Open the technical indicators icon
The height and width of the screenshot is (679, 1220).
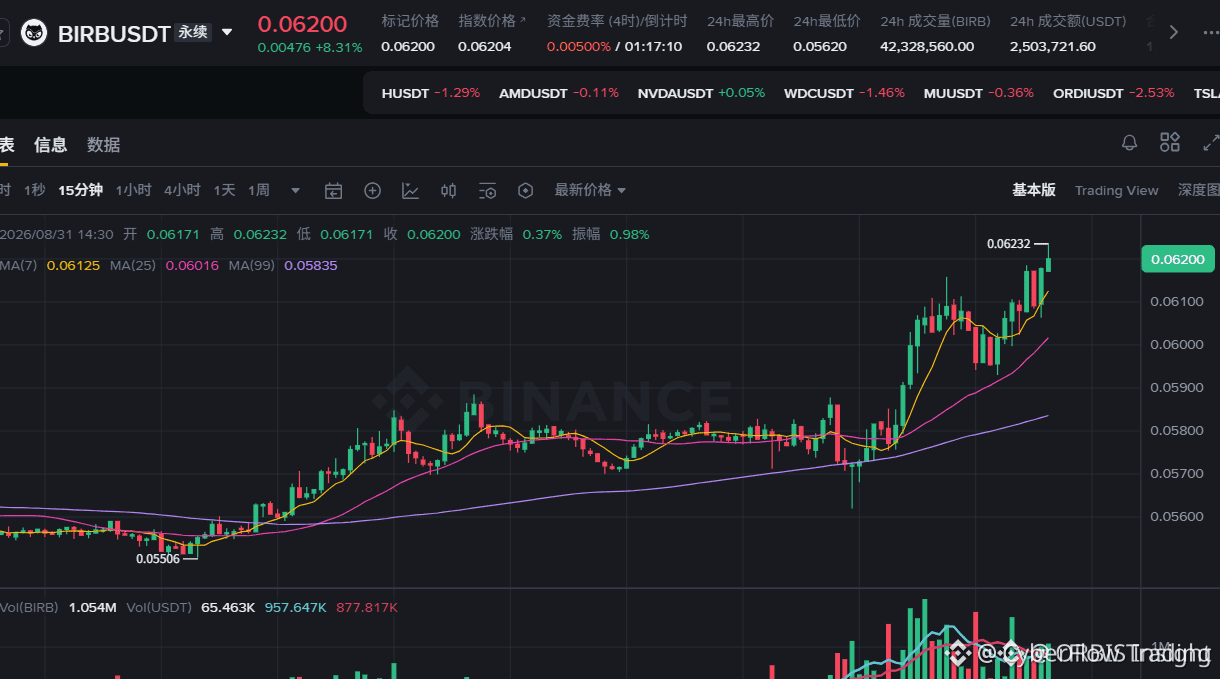pos(410,190)
